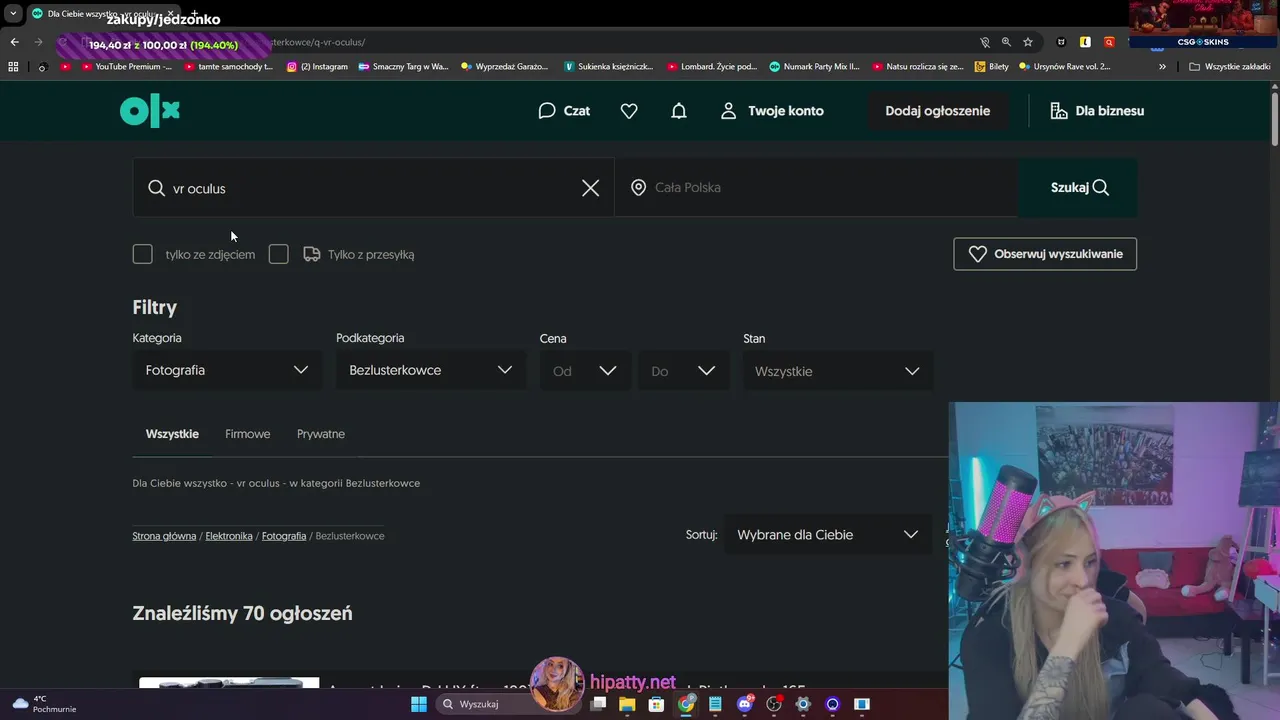Open Strona główna breadcrumb link
The height and width of the screenshot is (720, 1280).
pyautogui.click(x=164, y=536)
